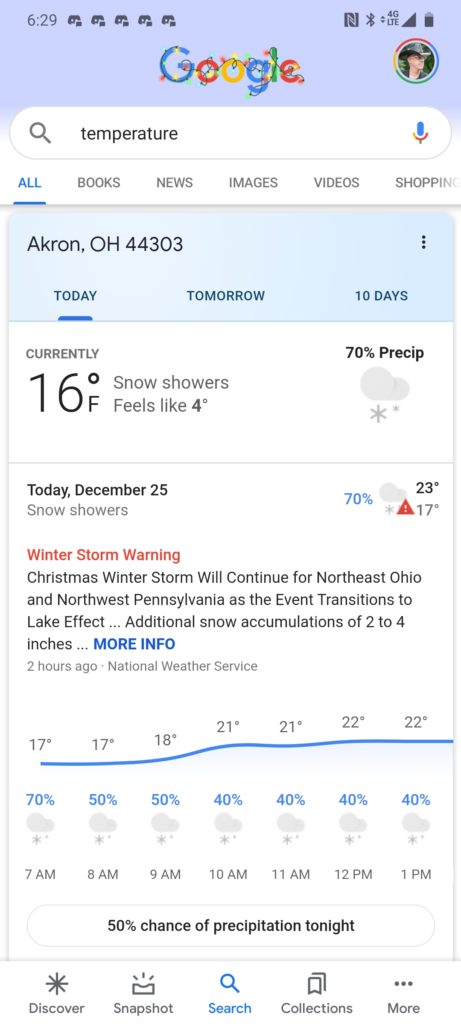Open Collections in bottom navigation
Screen dimensions: 461x1024
pos(316,993)
